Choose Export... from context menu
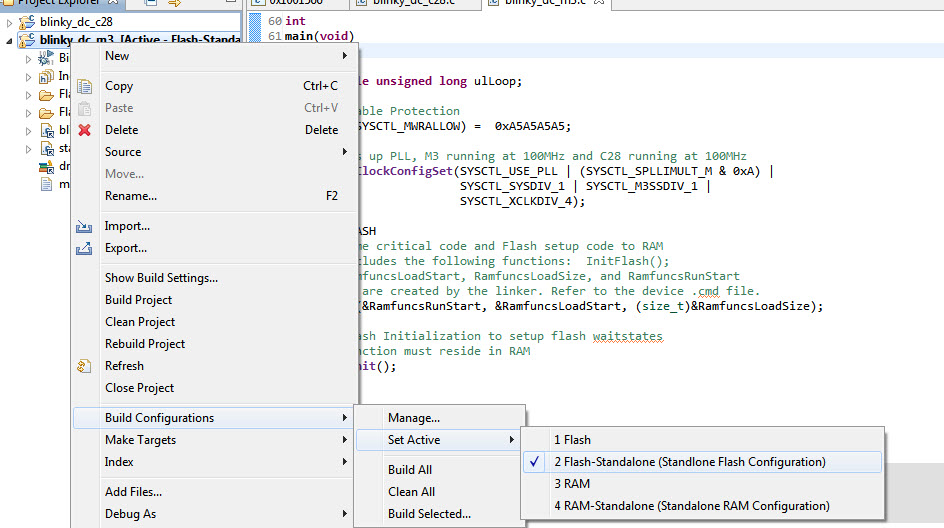944x528 pixels. coord(213,248)
